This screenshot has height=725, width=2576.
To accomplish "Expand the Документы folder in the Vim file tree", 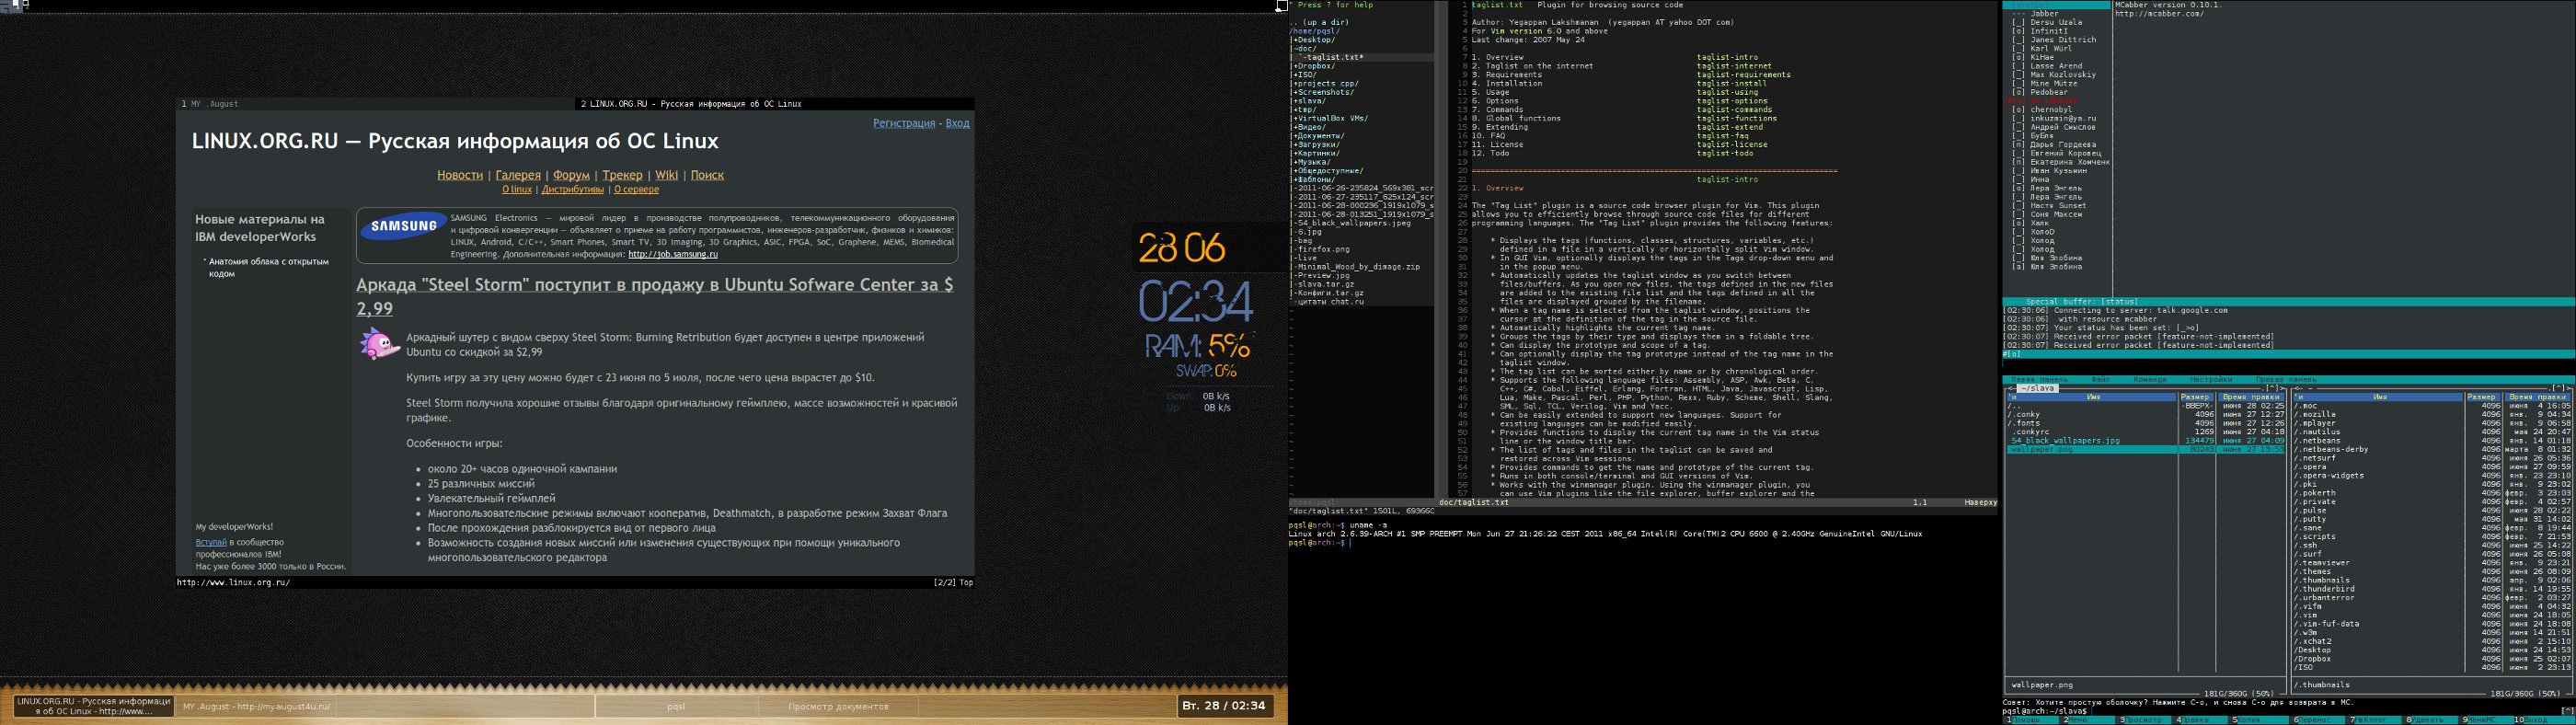I will 1318,136.
